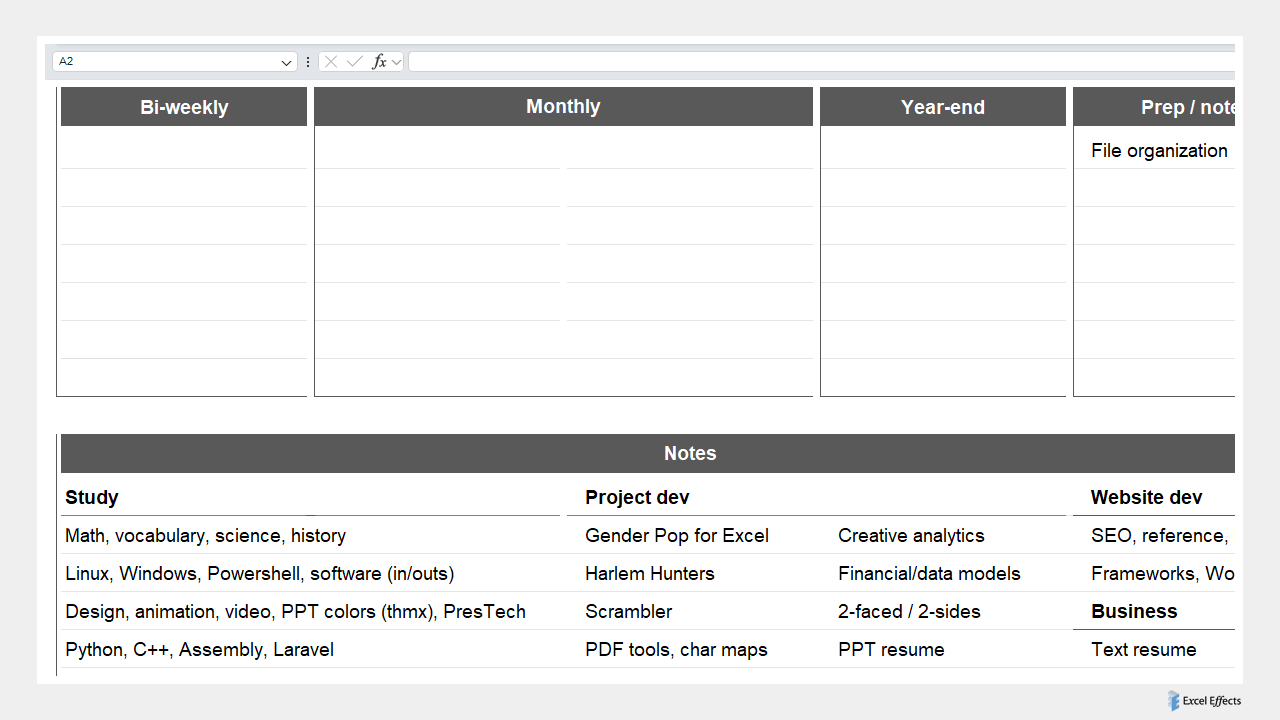Screen dimensions: 1280x720
Task: Click the File organization cell
Action: [x=1159, y=150]
